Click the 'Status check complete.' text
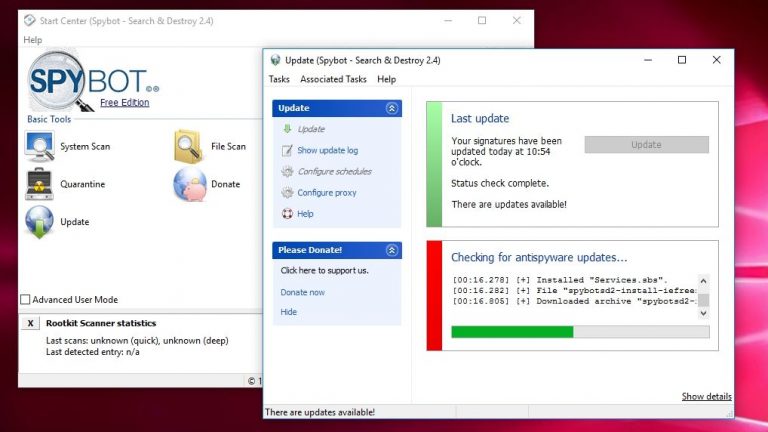 tap(500, 183)
